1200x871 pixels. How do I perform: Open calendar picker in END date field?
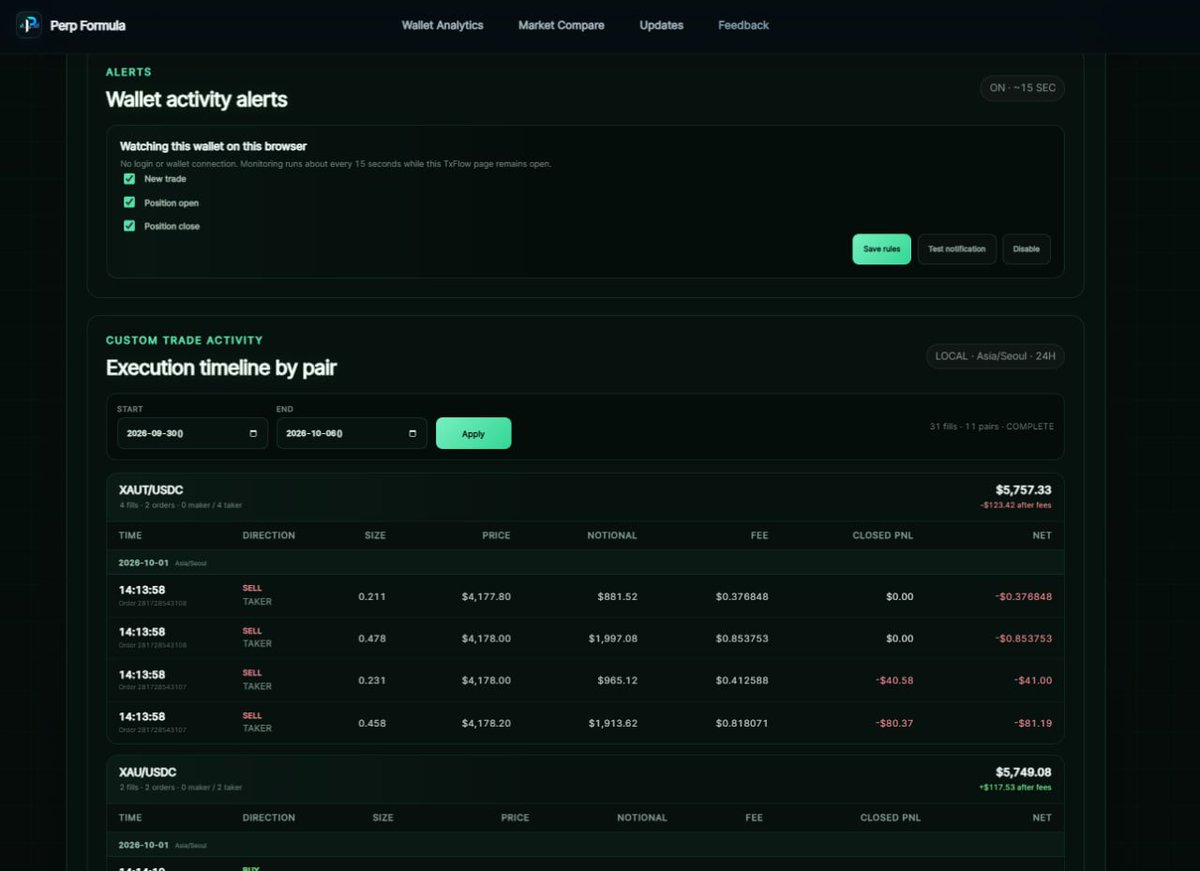pos(413,433)
